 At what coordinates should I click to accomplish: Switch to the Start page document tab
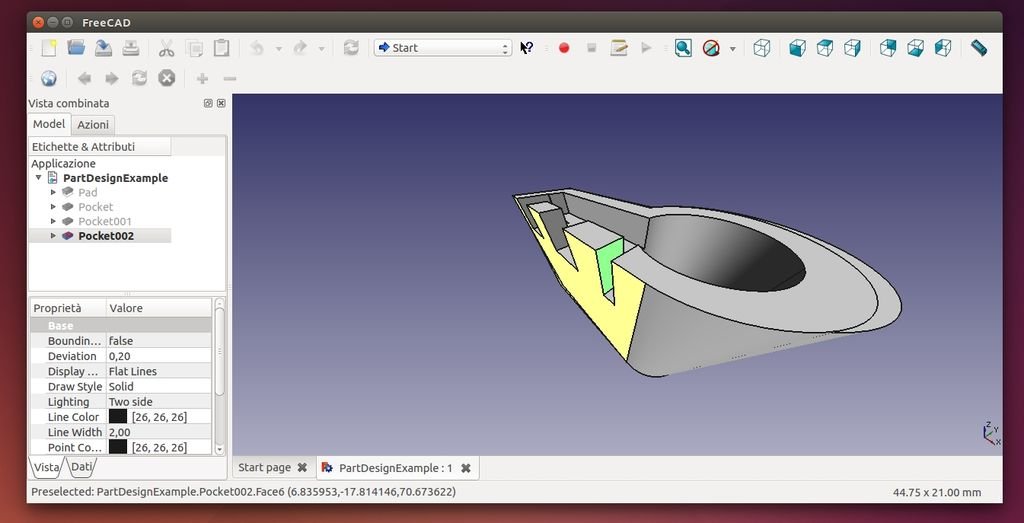(264, 467)
